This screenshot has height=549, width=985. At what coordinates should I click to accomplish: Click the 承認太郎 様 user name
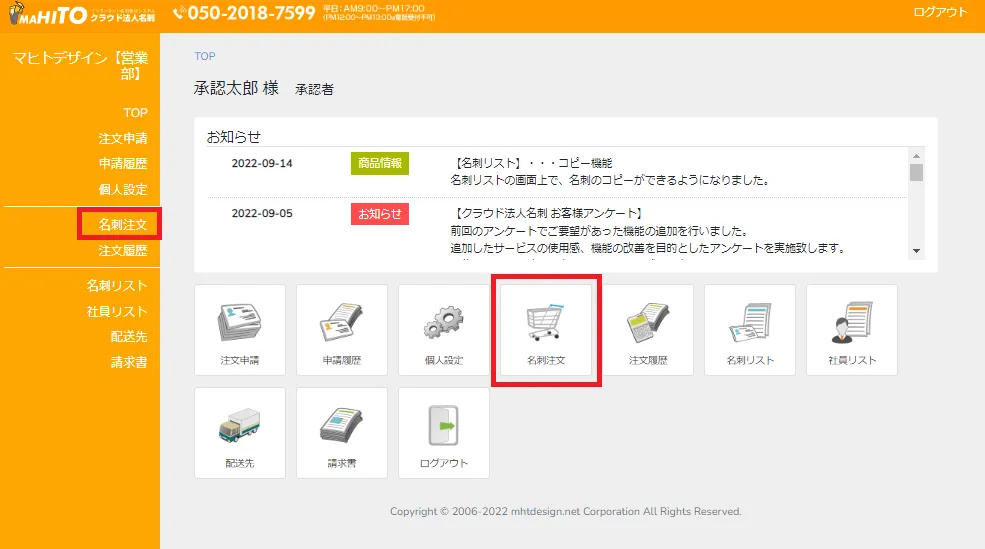[x=236, y=89]
